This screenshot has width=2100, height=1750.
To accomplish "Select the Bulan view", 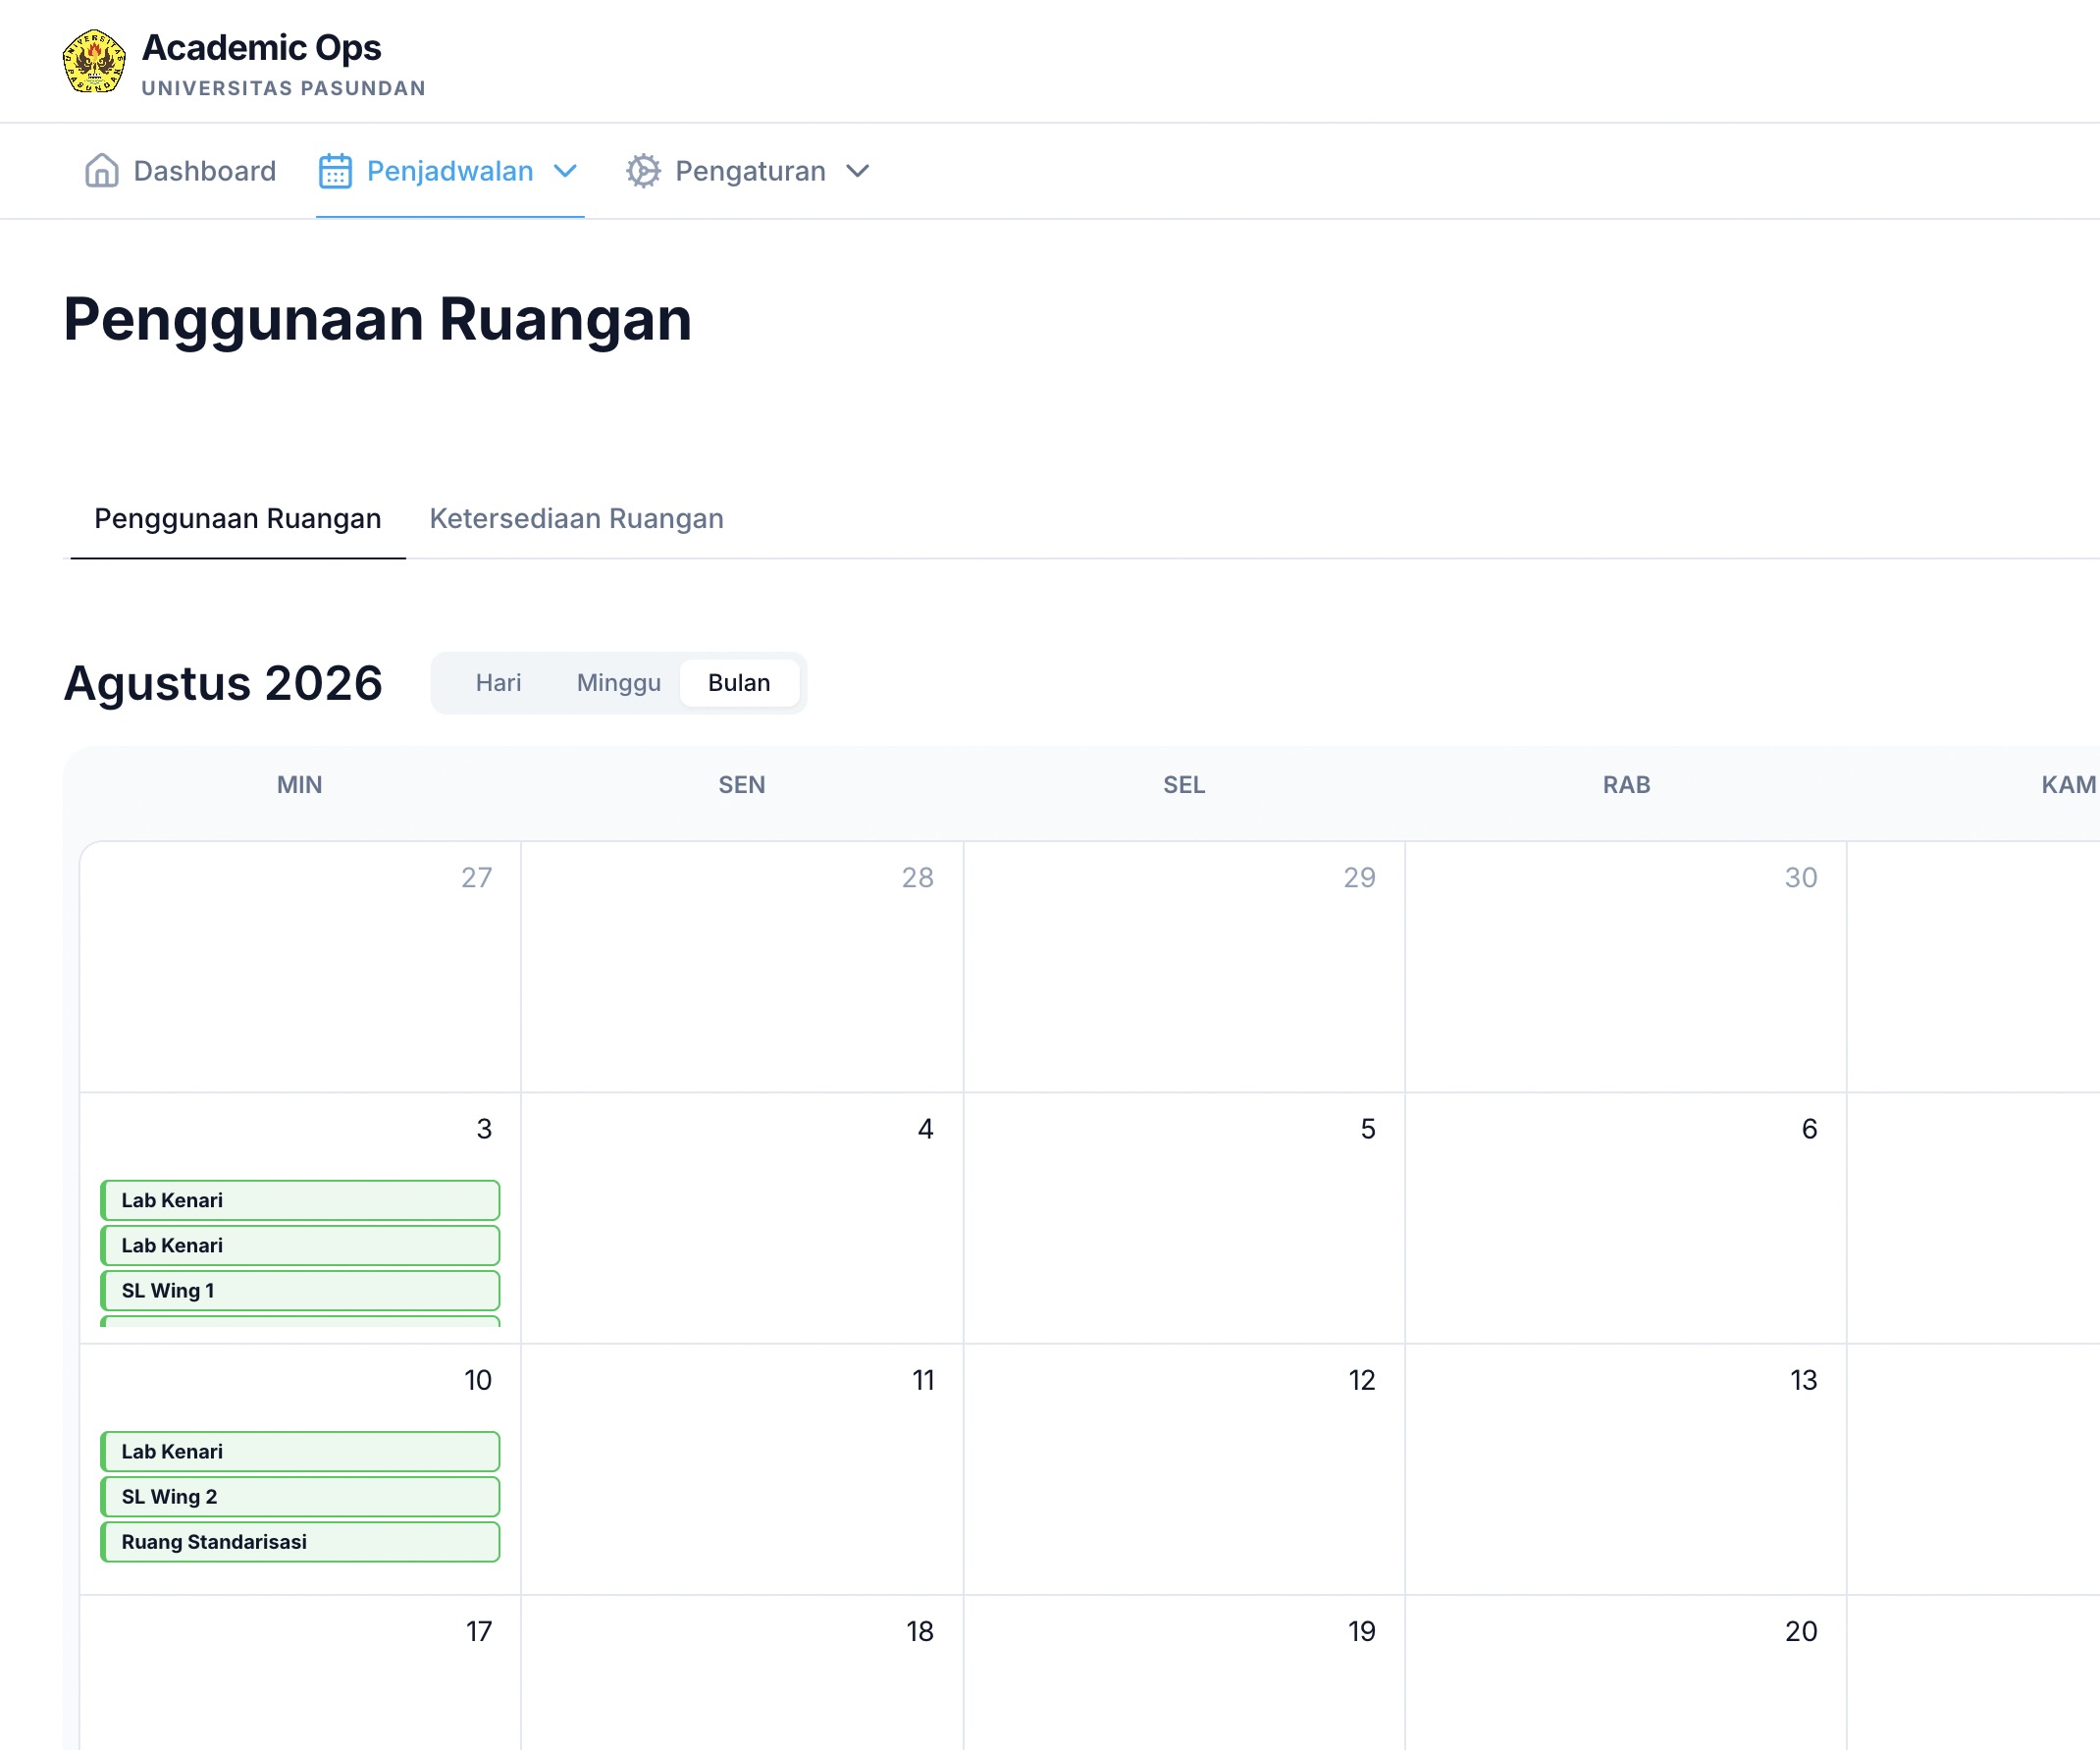I will pos(739,683).
